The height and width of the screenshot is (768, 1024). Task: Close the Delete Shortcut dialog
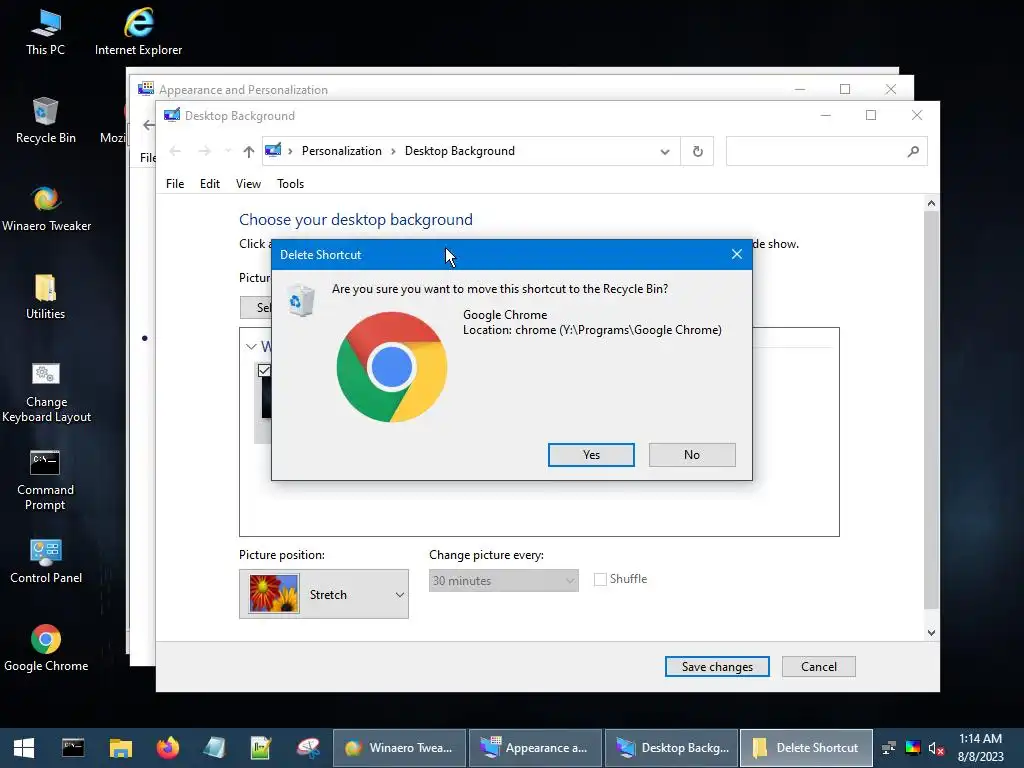tap(737, 254)
